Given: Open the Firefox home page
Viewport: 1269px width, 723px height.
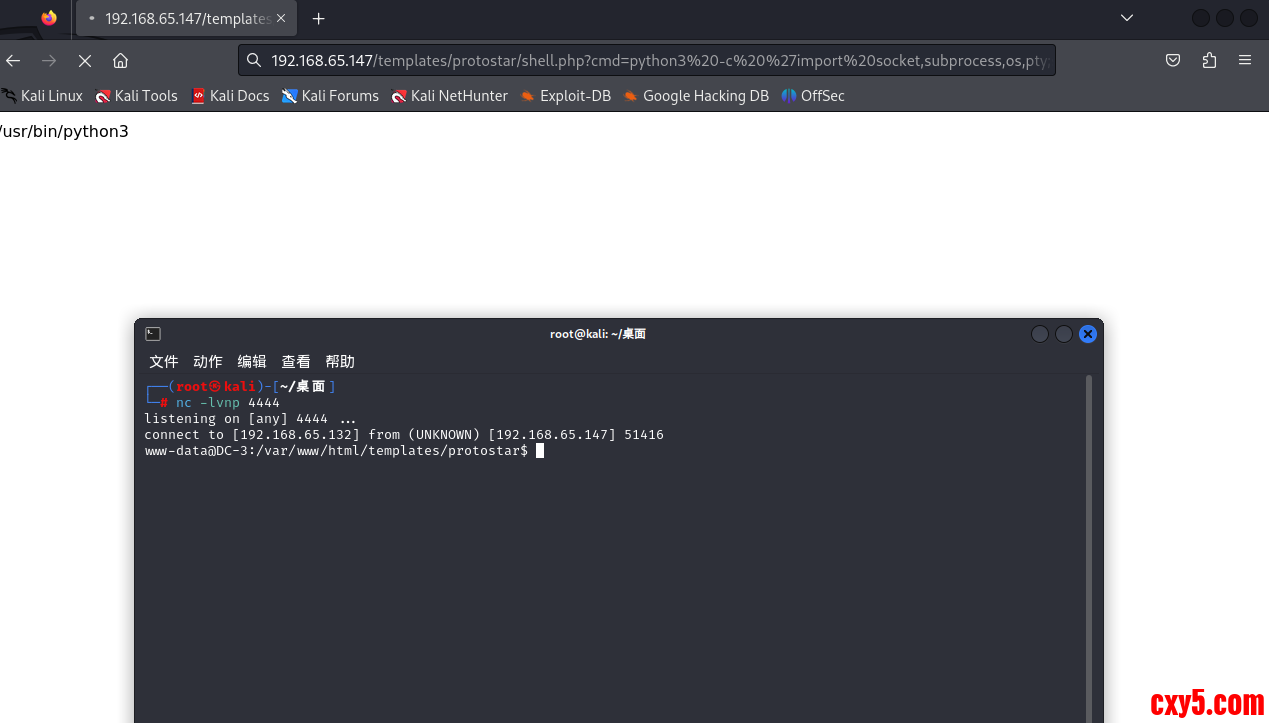Looking at the screenshot, I should (121, 61).
